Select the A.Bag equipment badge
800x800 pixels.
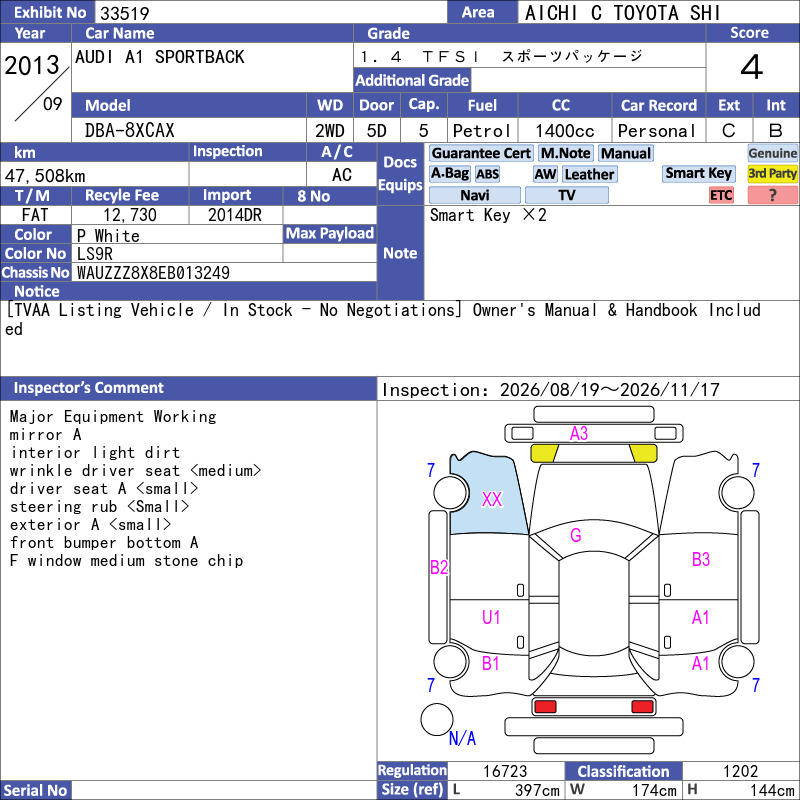[x=449, y=174]
